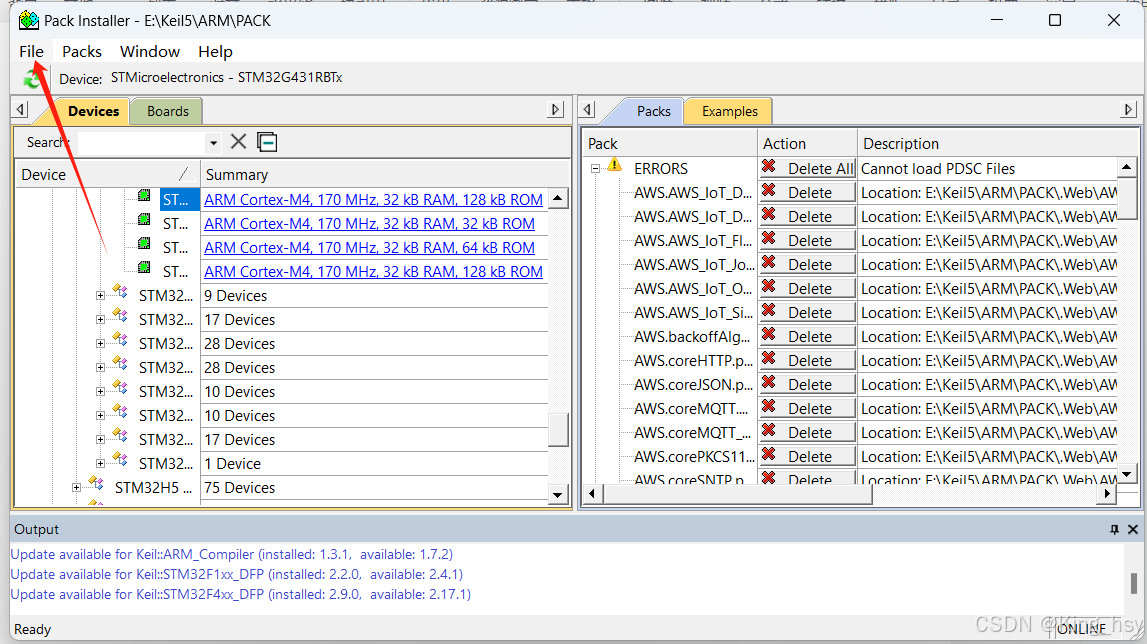Click scroll-down arrow of devices list
The image size is (1147, 644).
(x=558, y=495)
